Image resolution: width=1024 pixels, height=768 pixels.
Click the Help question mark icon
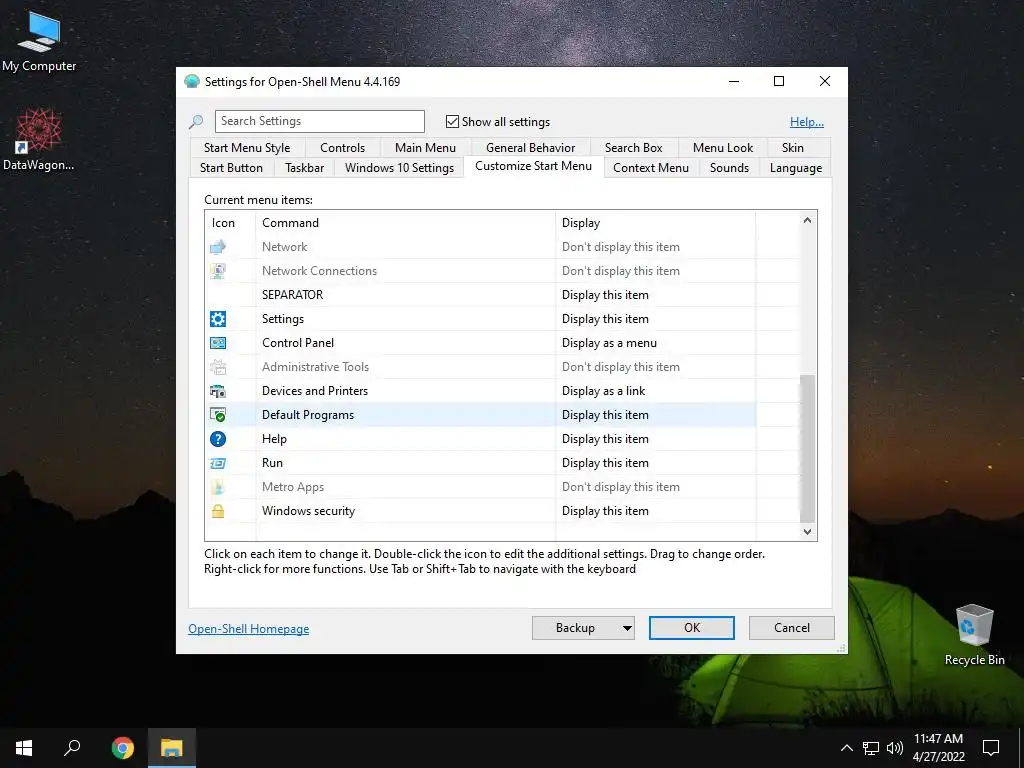click(x=217, y=439)
